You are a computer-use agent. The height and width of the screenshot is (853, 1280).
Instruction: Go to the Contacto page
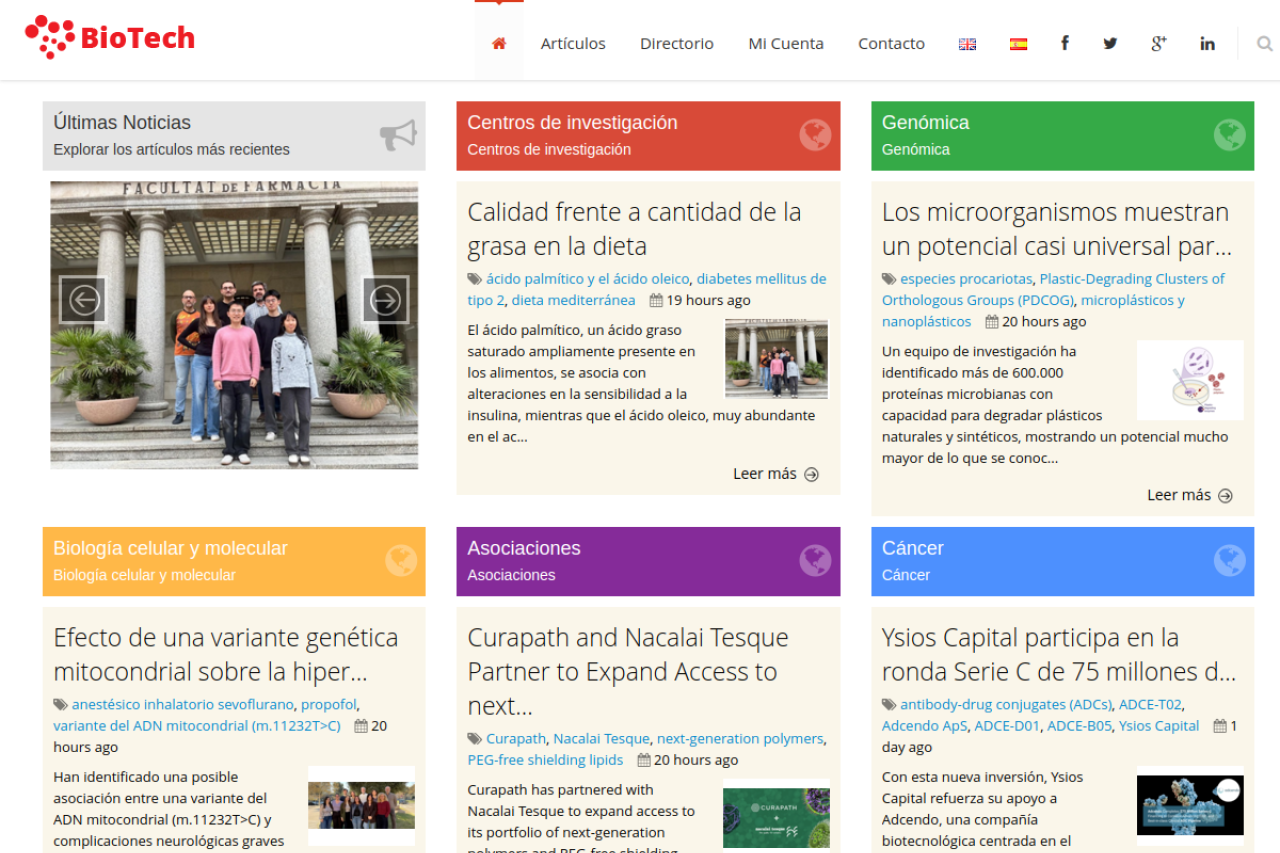coord(891,43)
